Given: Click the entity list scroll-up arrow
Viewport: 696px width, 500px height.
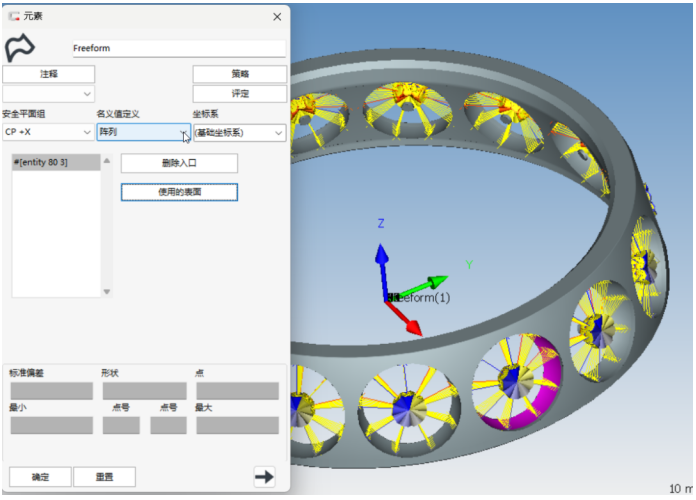Looking at the screenshot, I should [107, 160].
